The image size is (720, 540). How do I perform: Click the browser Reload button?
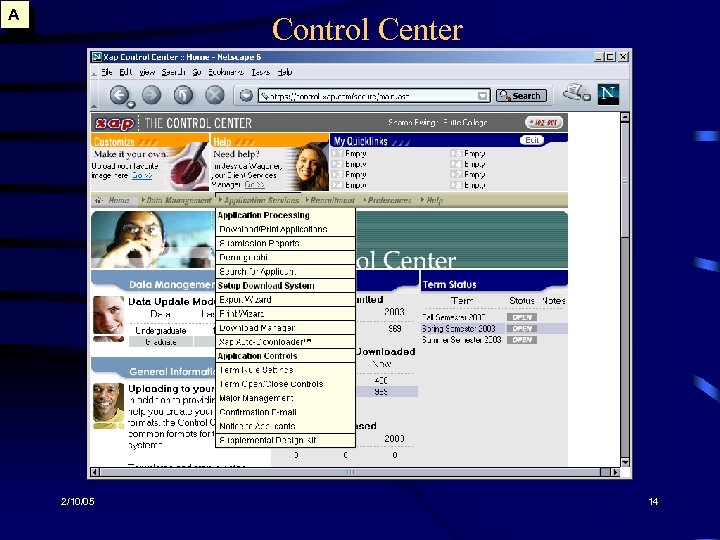pyautogui.click(x=183, y=95)
